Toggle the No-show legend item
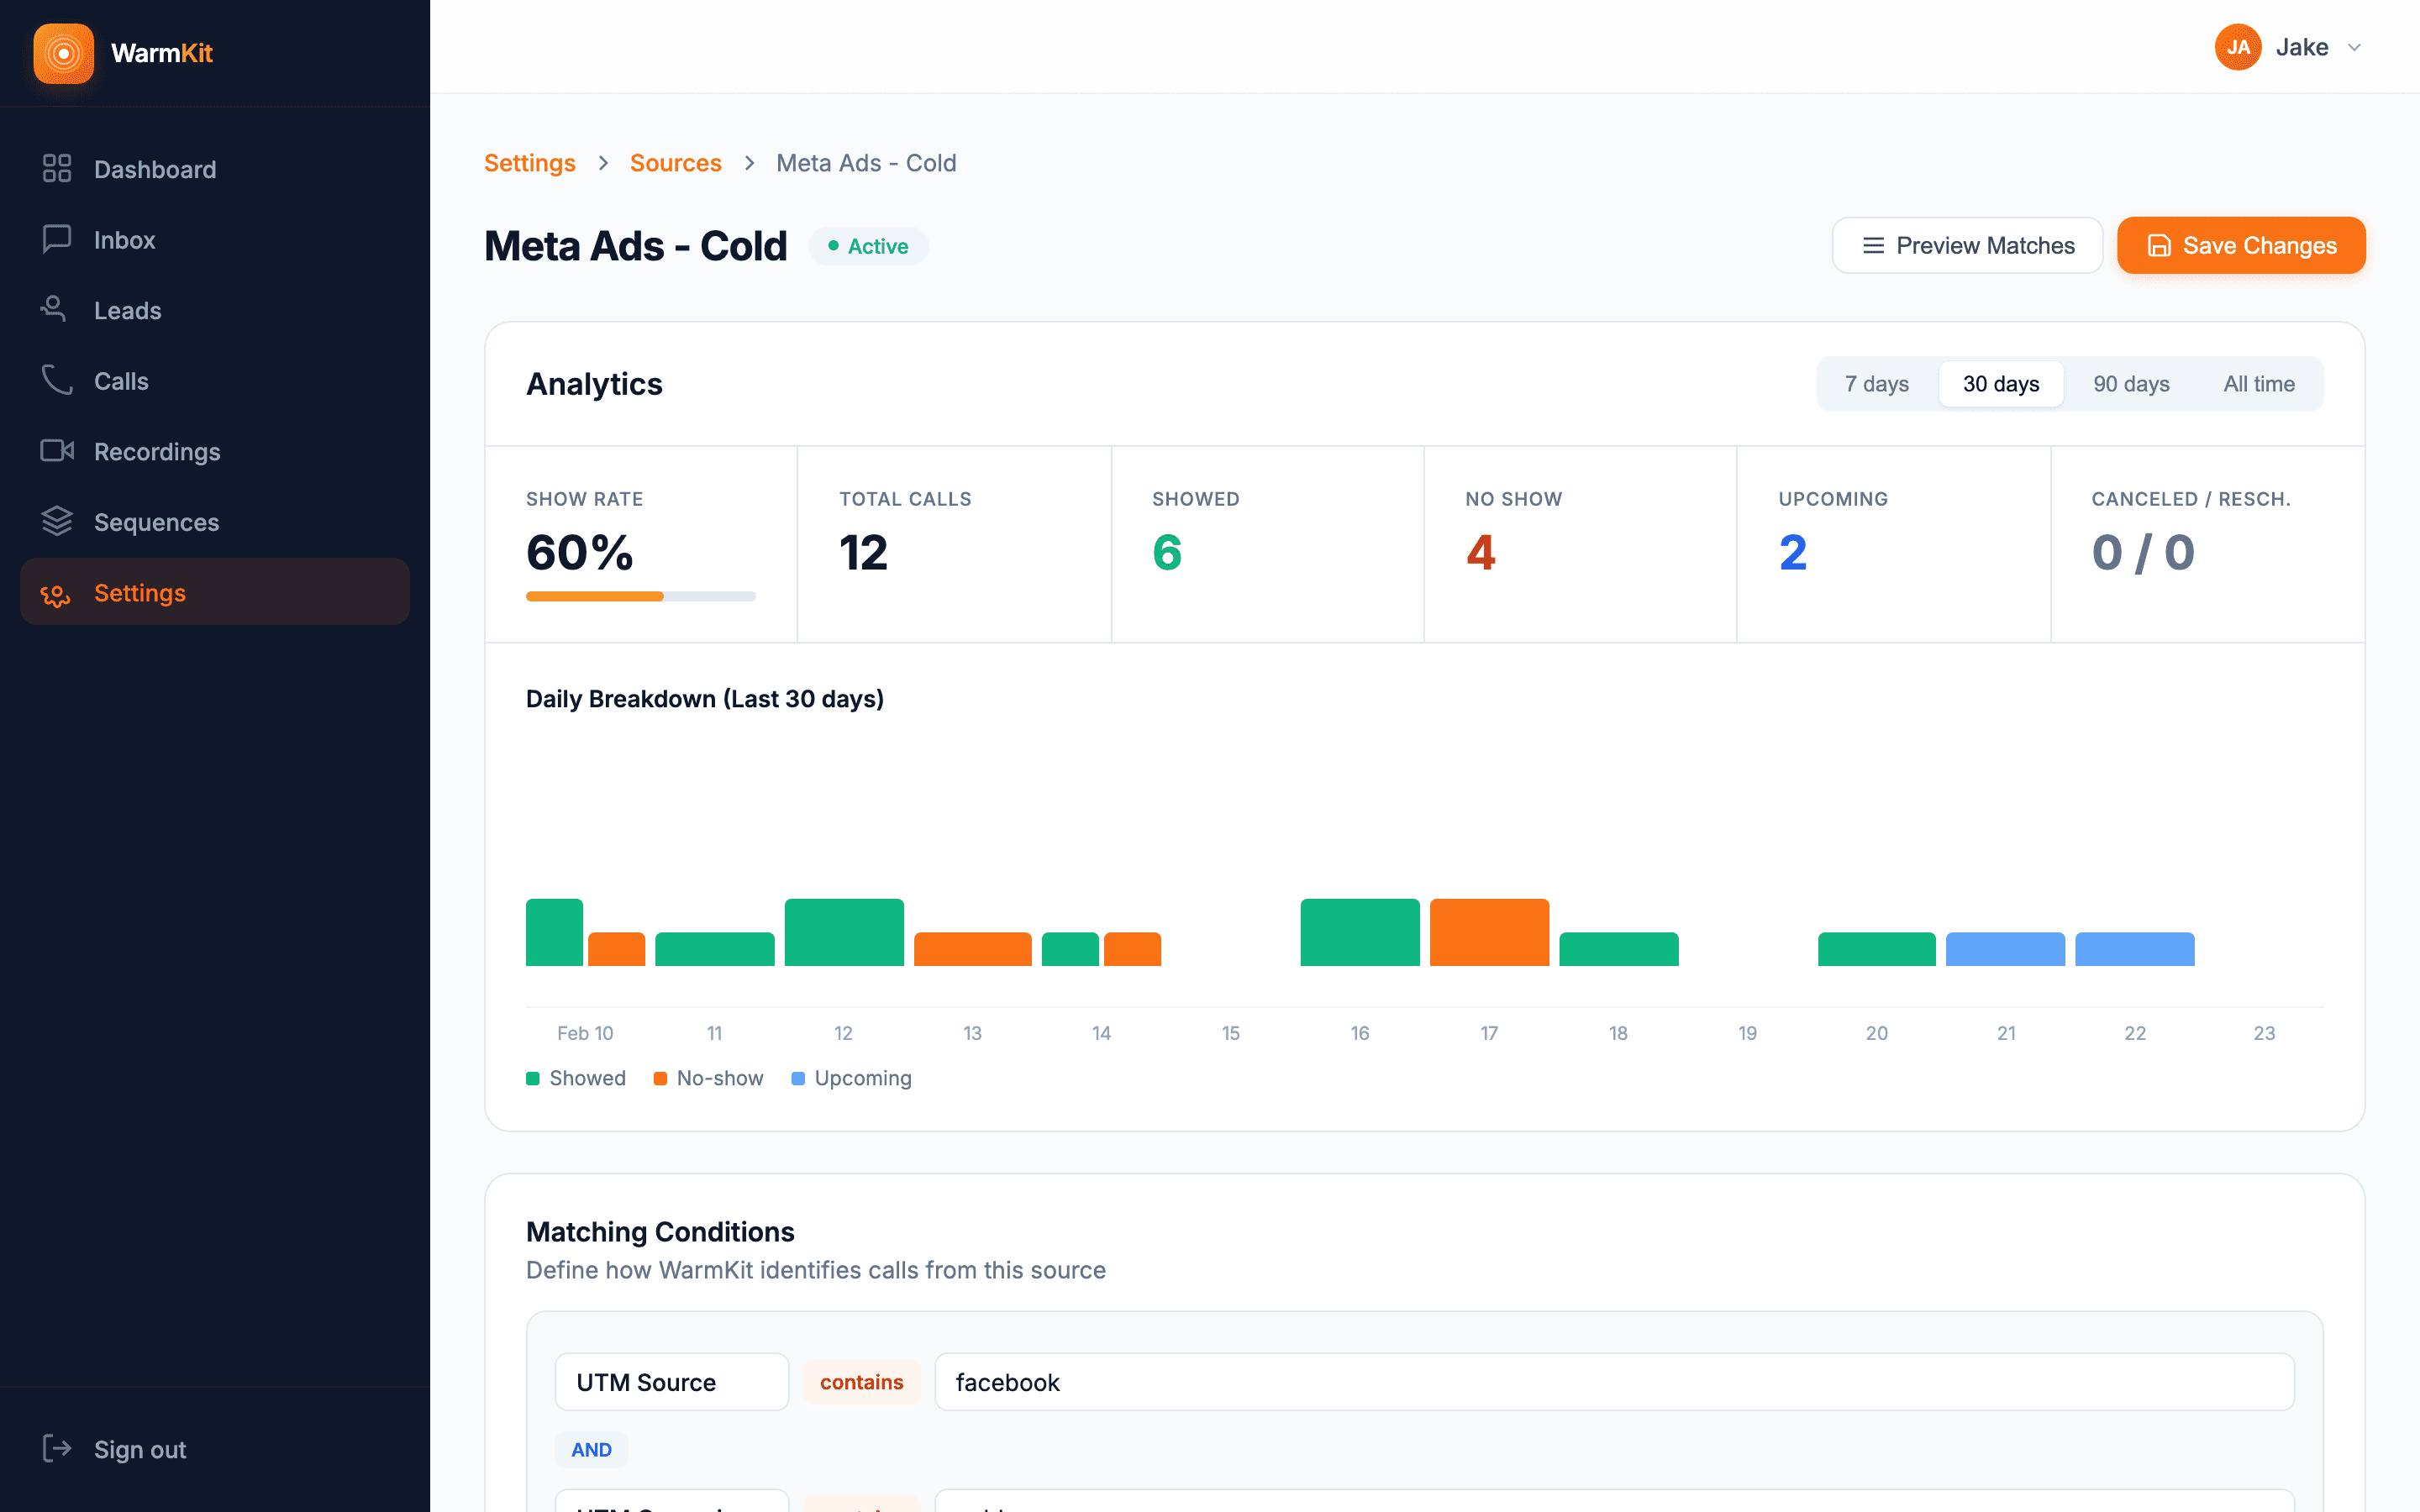This screenshot has width=2420, height=1512. tap(708, 1078)
